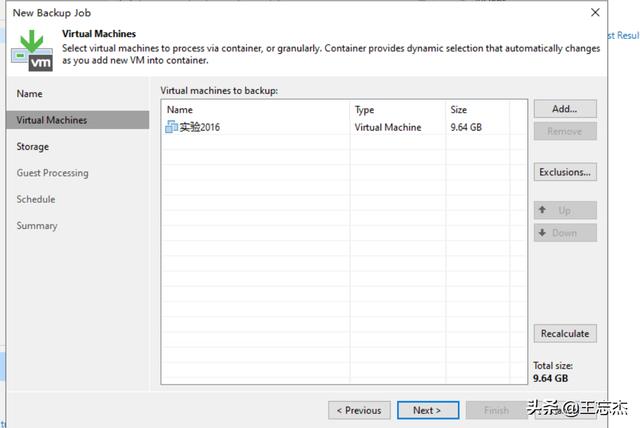Screen dimensions: 640x428
Task: Proceed with the Next button
Action: pos(428,410)
